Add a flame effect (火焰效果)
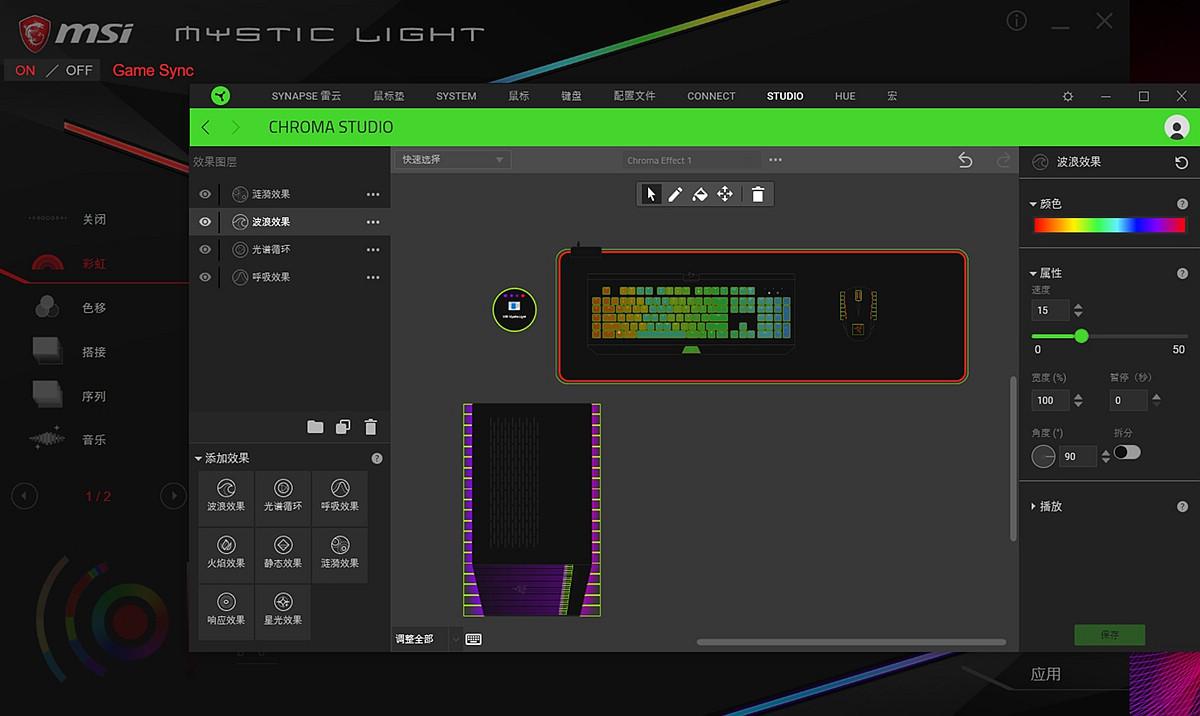This screenshot has width=1200, height=716. point(226,555)
